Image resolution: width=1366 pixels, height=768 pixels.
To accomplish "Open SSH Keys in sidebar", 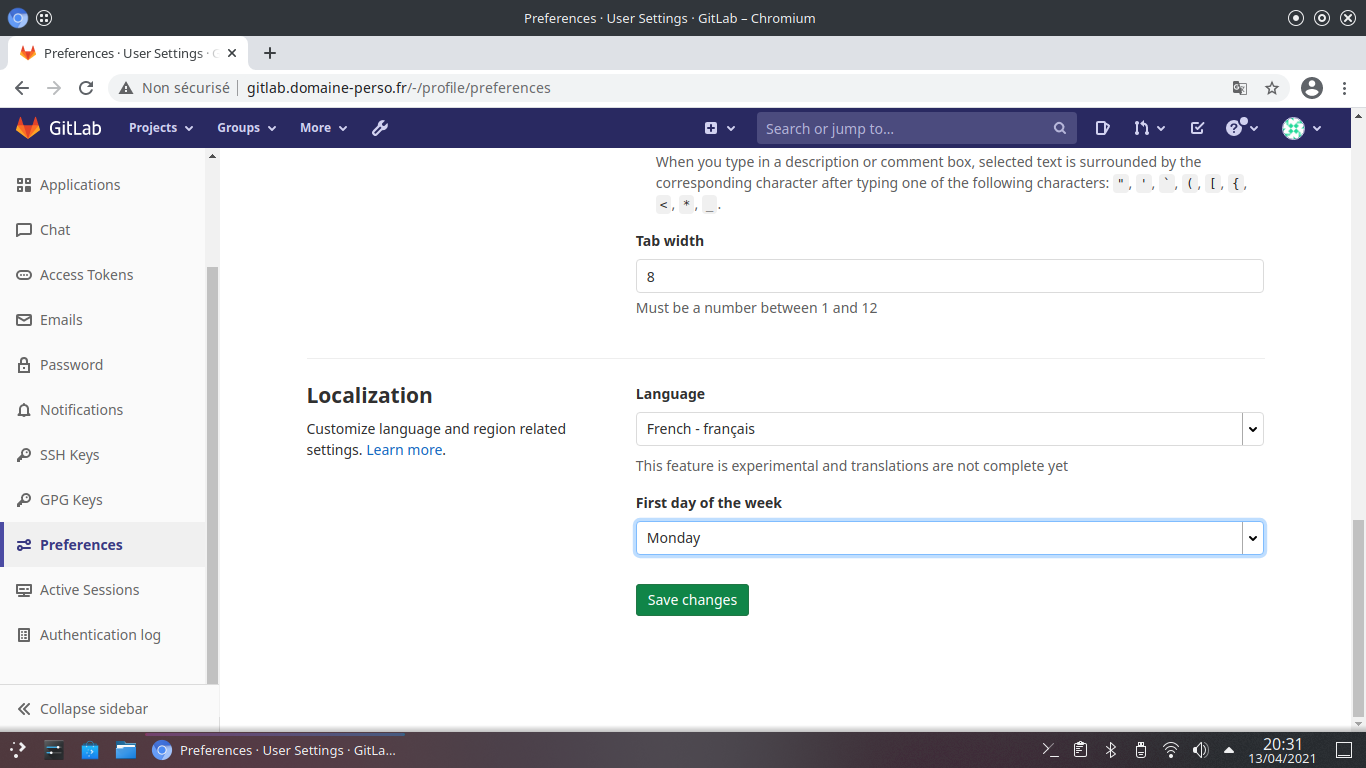I will 69,455.
